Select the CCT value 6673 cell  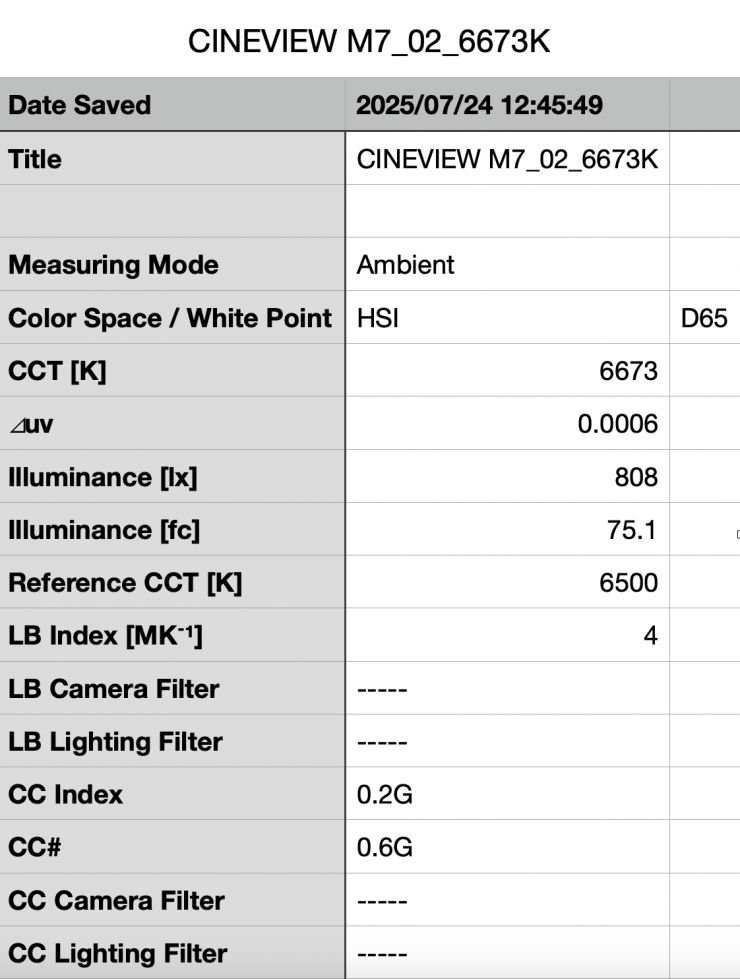tap(507, 371)
